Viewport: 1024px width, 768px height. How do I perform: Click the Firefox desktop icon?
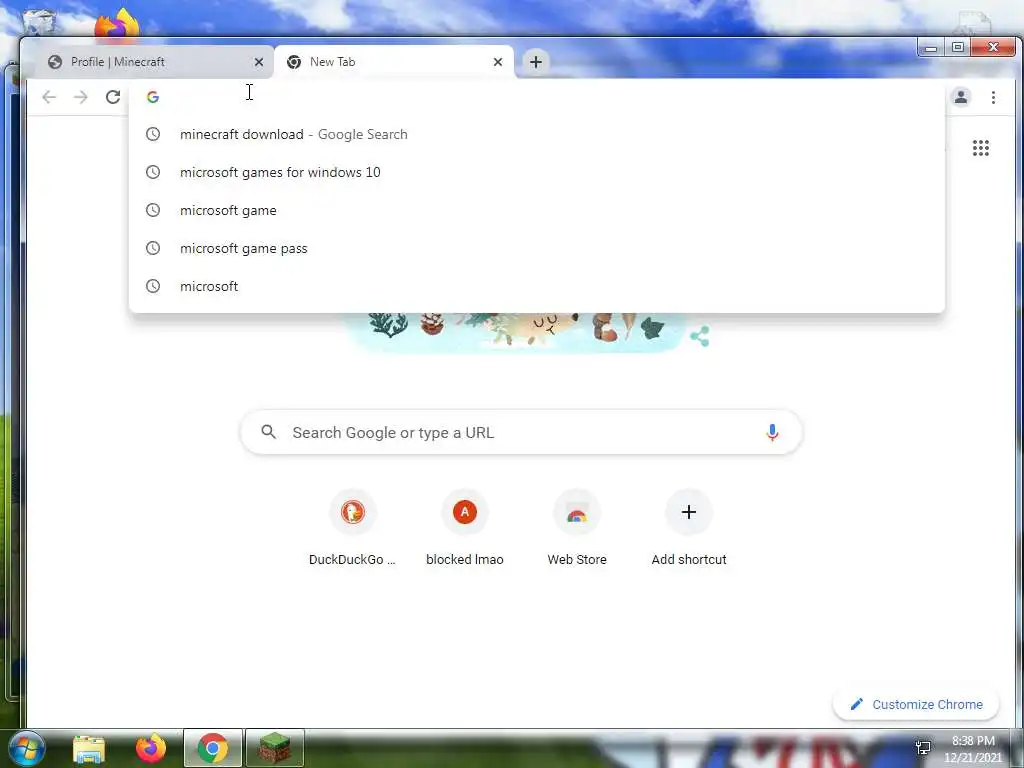click(x=118, y=25)
